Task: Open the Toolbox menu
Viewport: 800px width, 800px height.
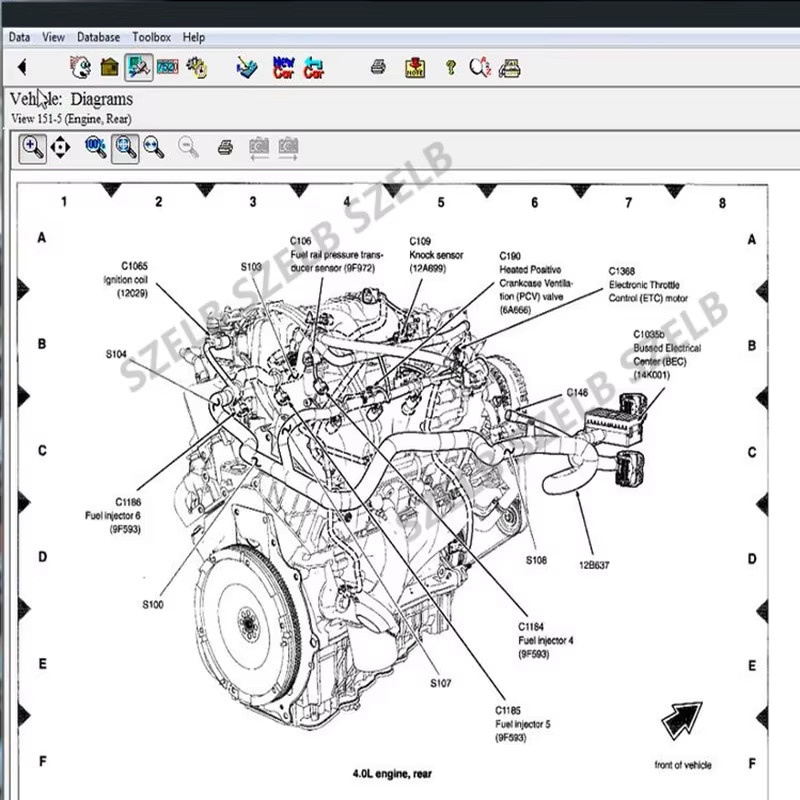Action: [x=152, y=37]
